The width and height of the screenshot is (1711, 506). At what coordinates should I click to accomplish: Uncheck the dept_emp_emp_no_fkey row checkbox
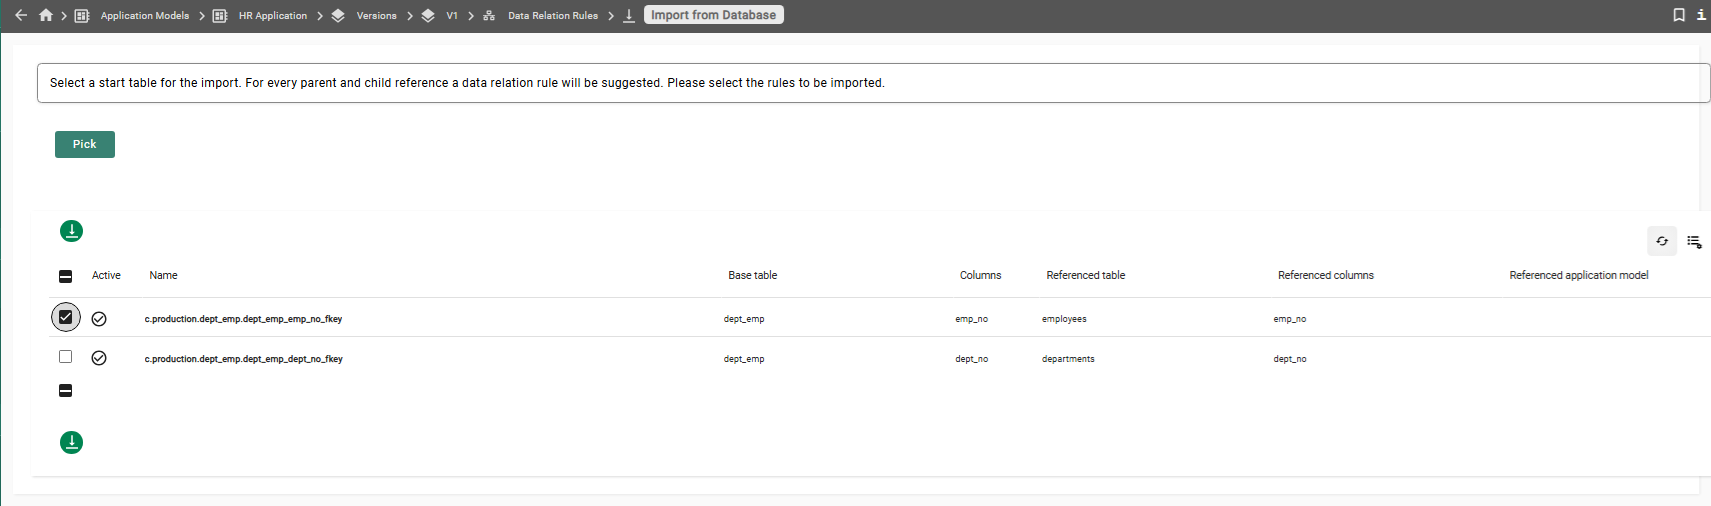point(66,317)
